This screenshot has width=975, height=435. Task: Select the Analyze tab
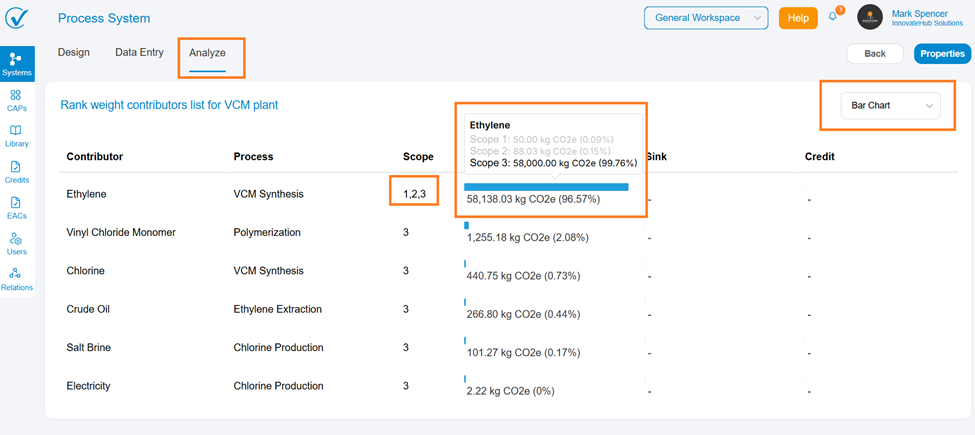pos(208,53)
